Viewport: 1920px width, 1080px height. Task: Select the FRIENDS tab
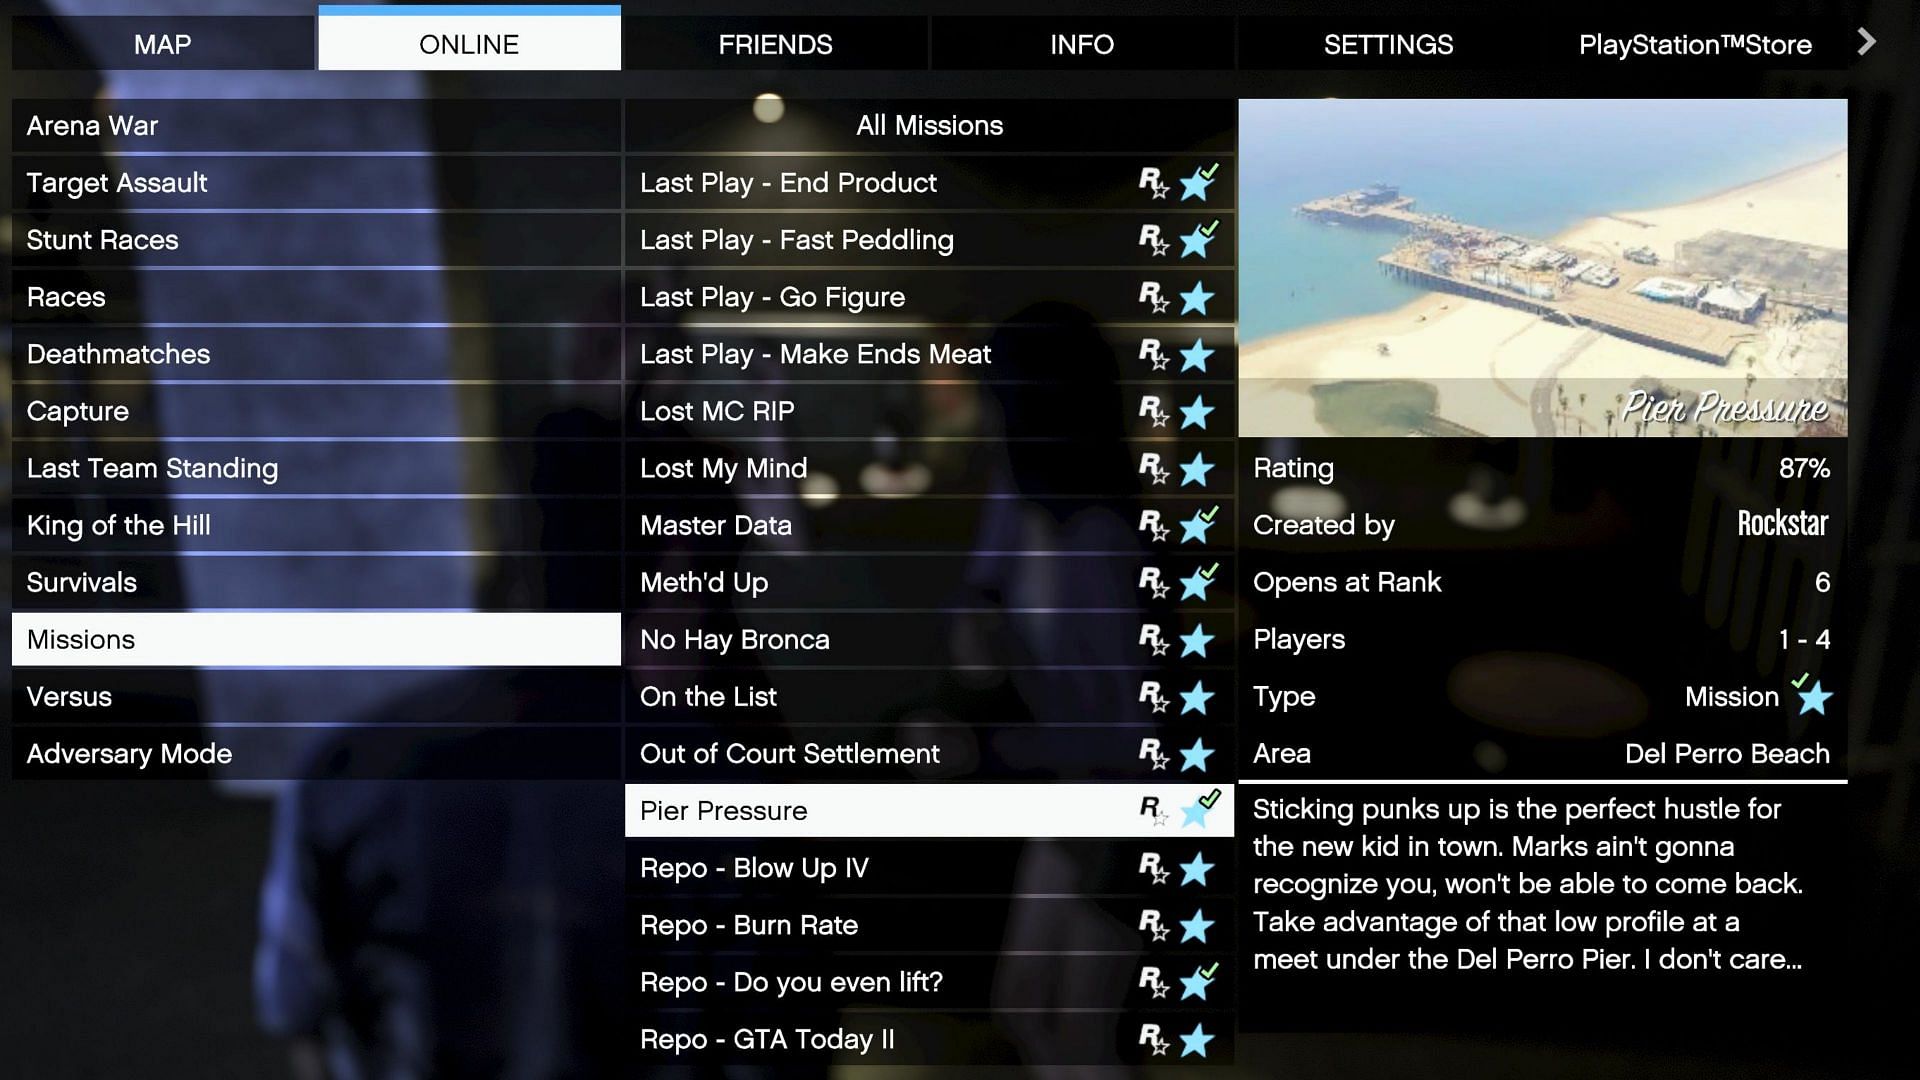point(775,44)
